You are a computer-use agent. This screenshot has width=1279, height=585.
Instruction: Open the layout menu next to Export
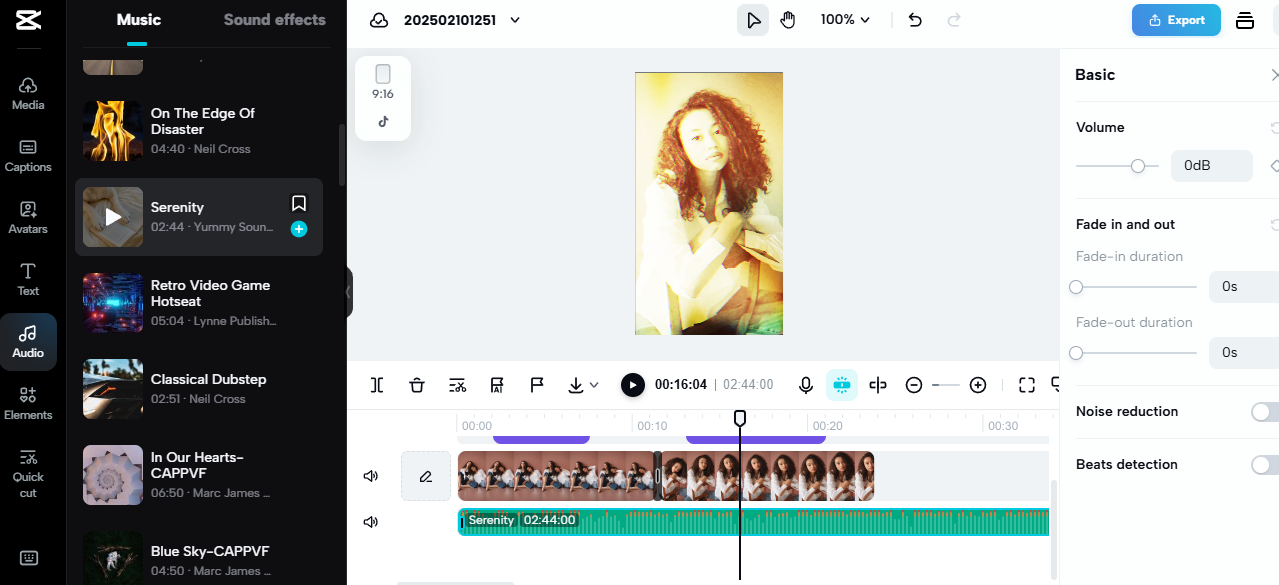(x=1245, y=20)
